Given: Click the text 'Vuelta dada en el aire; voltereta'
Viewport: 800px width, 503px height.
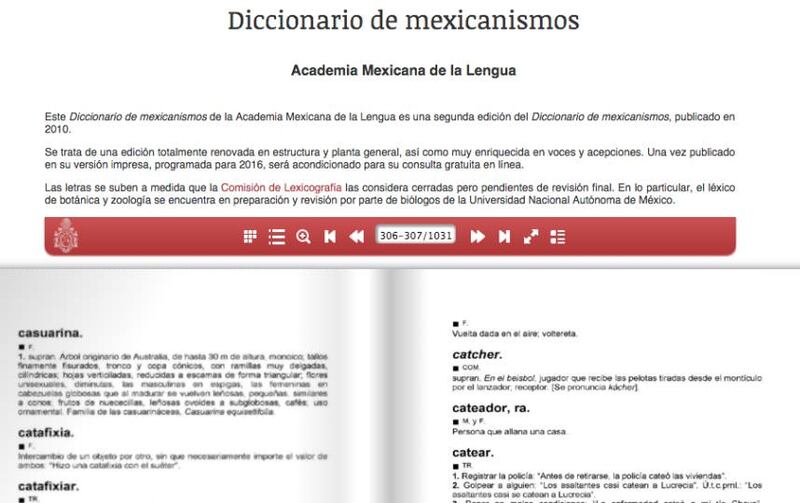Looking at the screenshot, I should click(514, 334).
